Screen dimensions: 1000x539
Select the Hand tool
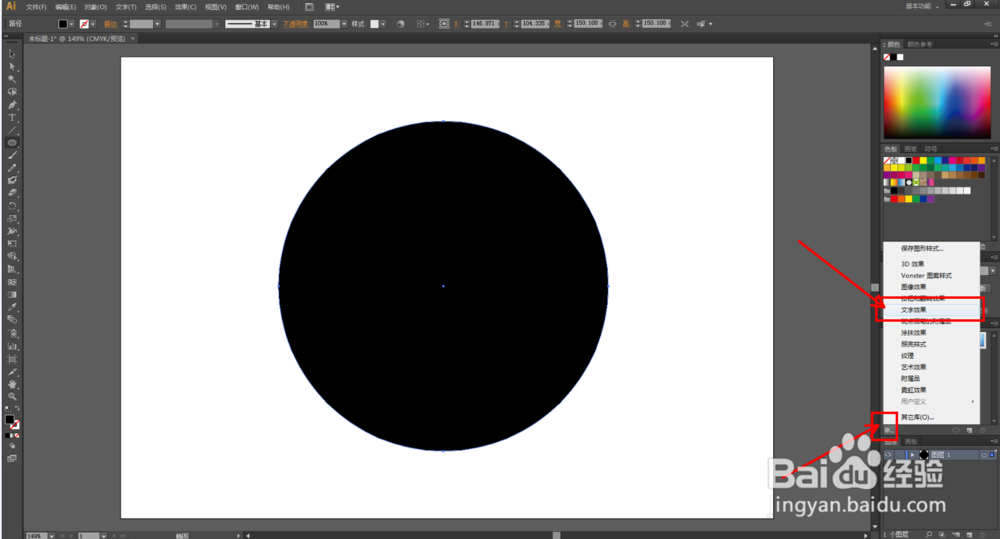[12, 384]
